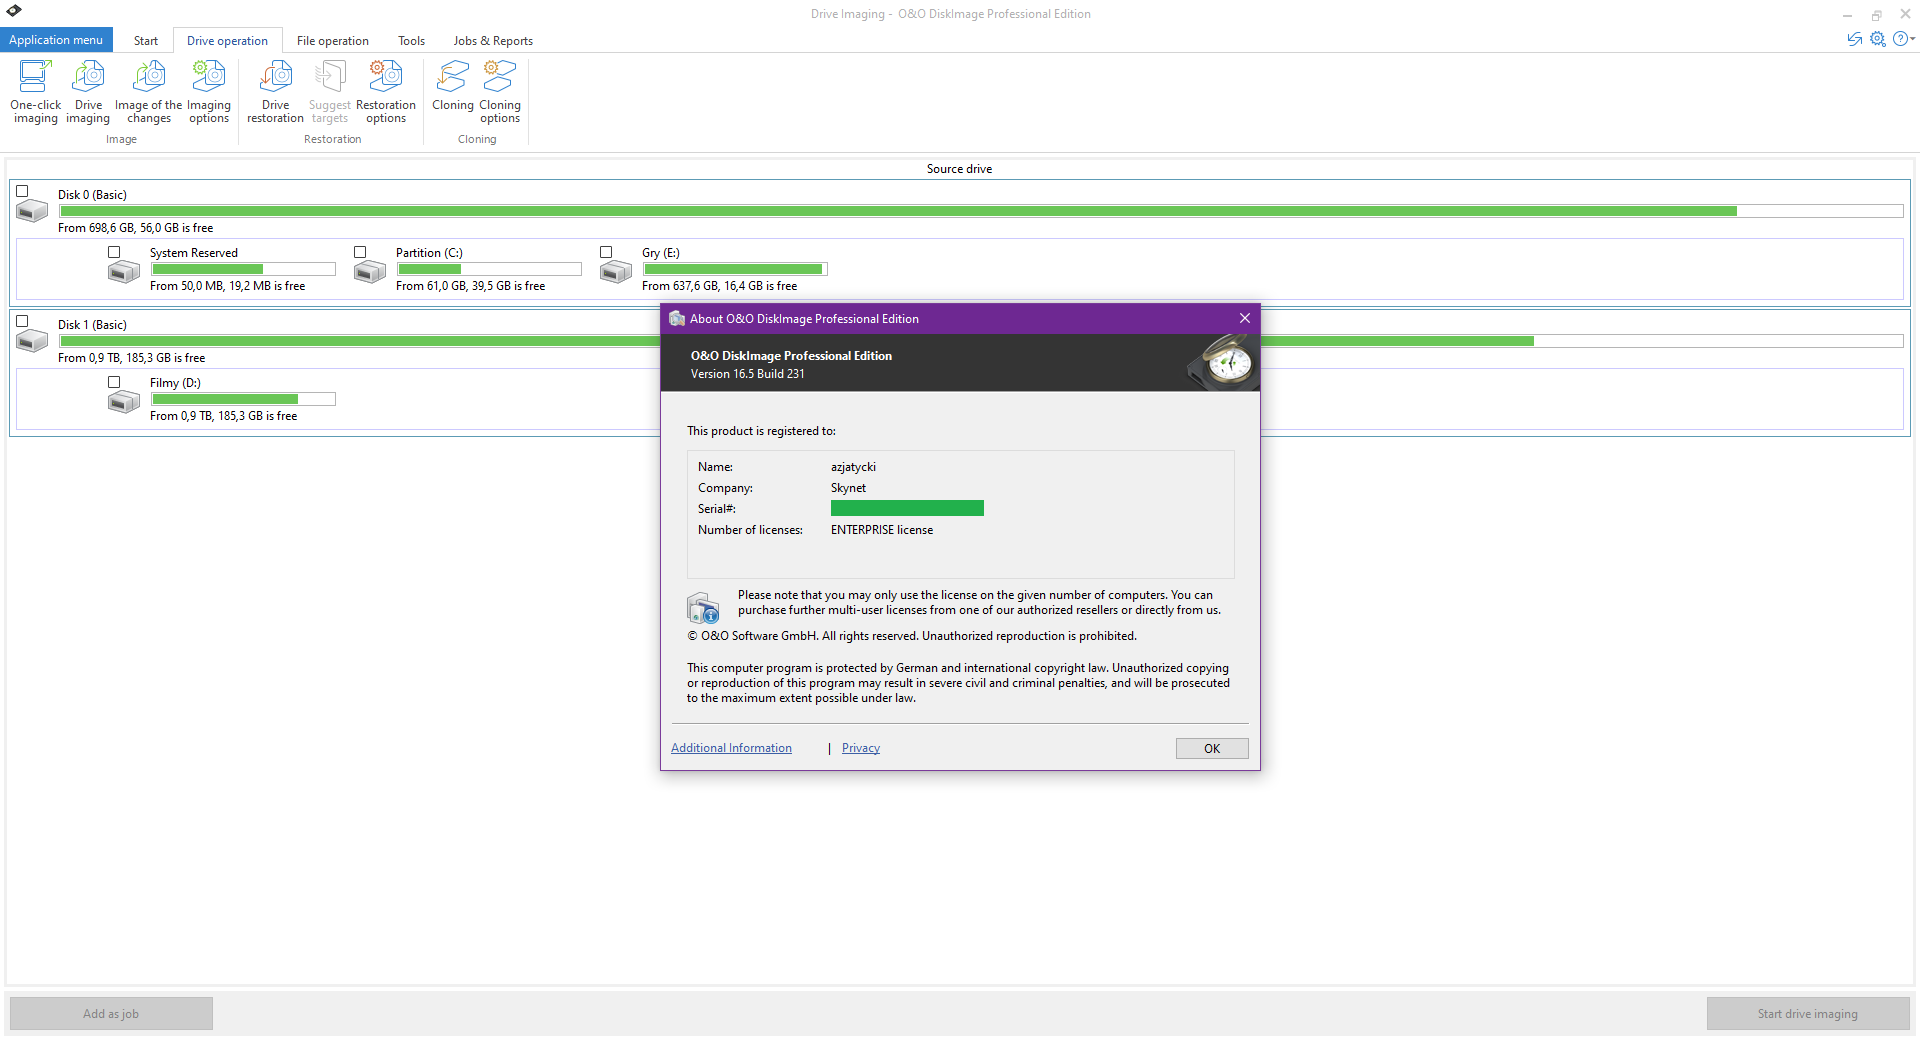
Task: Click the license info icon in the About dialog
Action: click(703, 607)
